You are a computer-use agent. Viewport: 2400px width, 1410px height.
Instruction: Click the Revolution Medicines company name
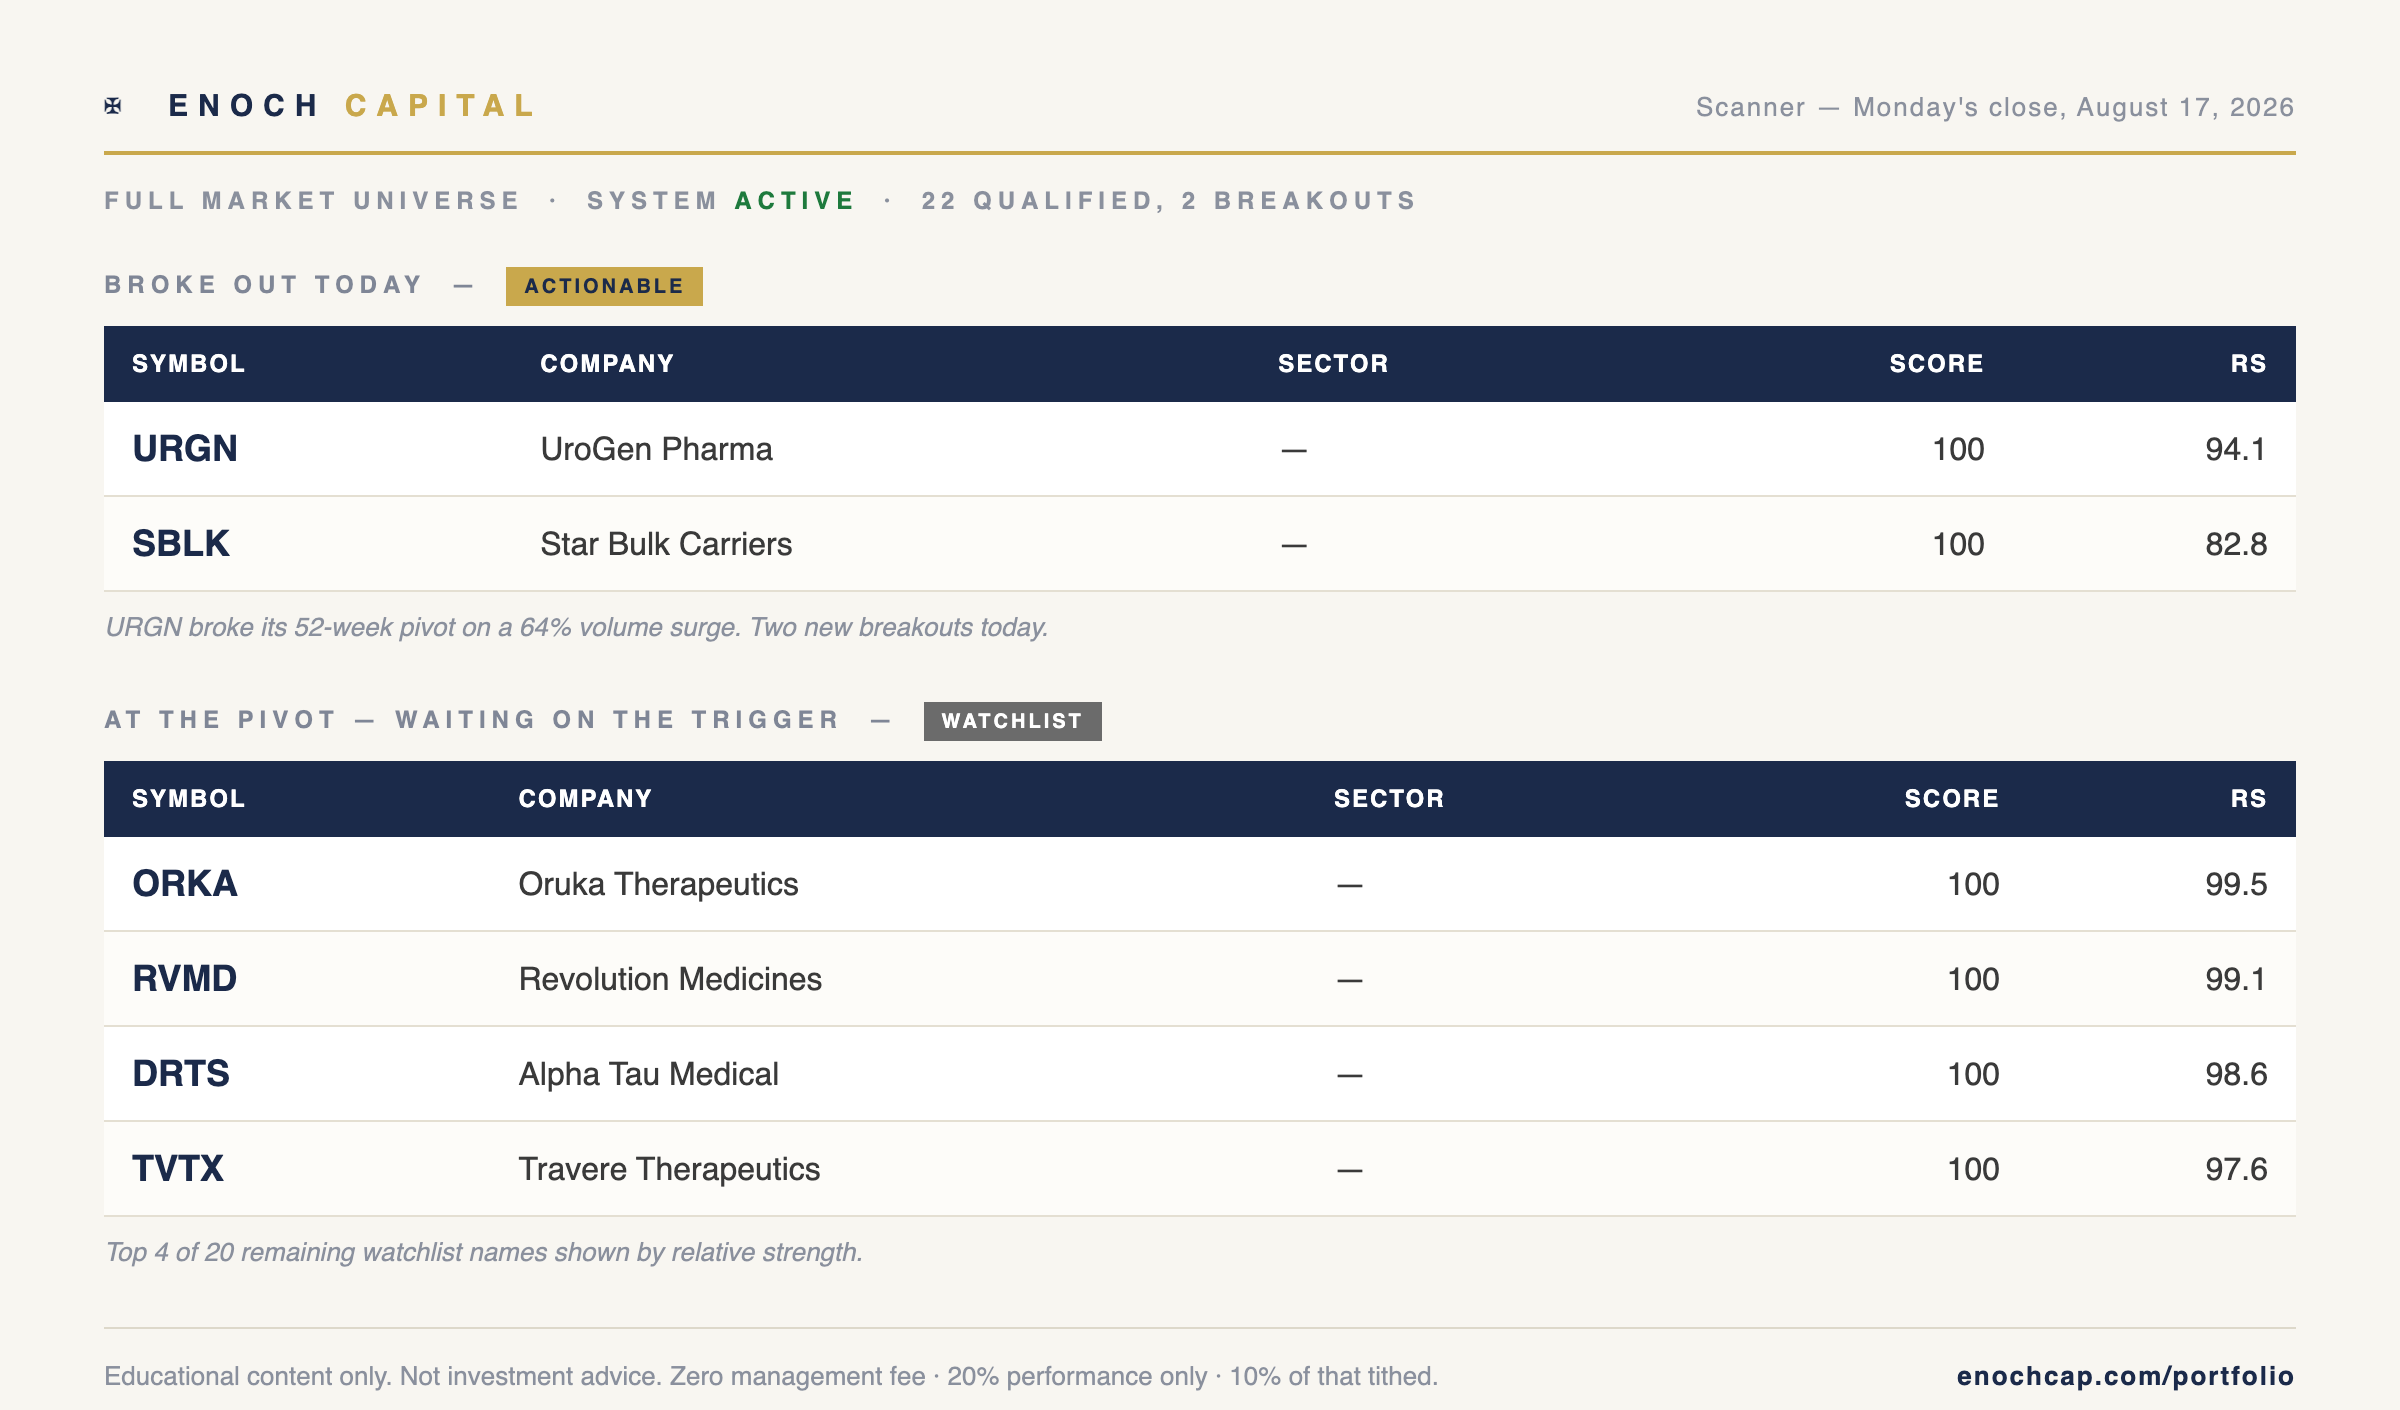[x=670, y=979]
